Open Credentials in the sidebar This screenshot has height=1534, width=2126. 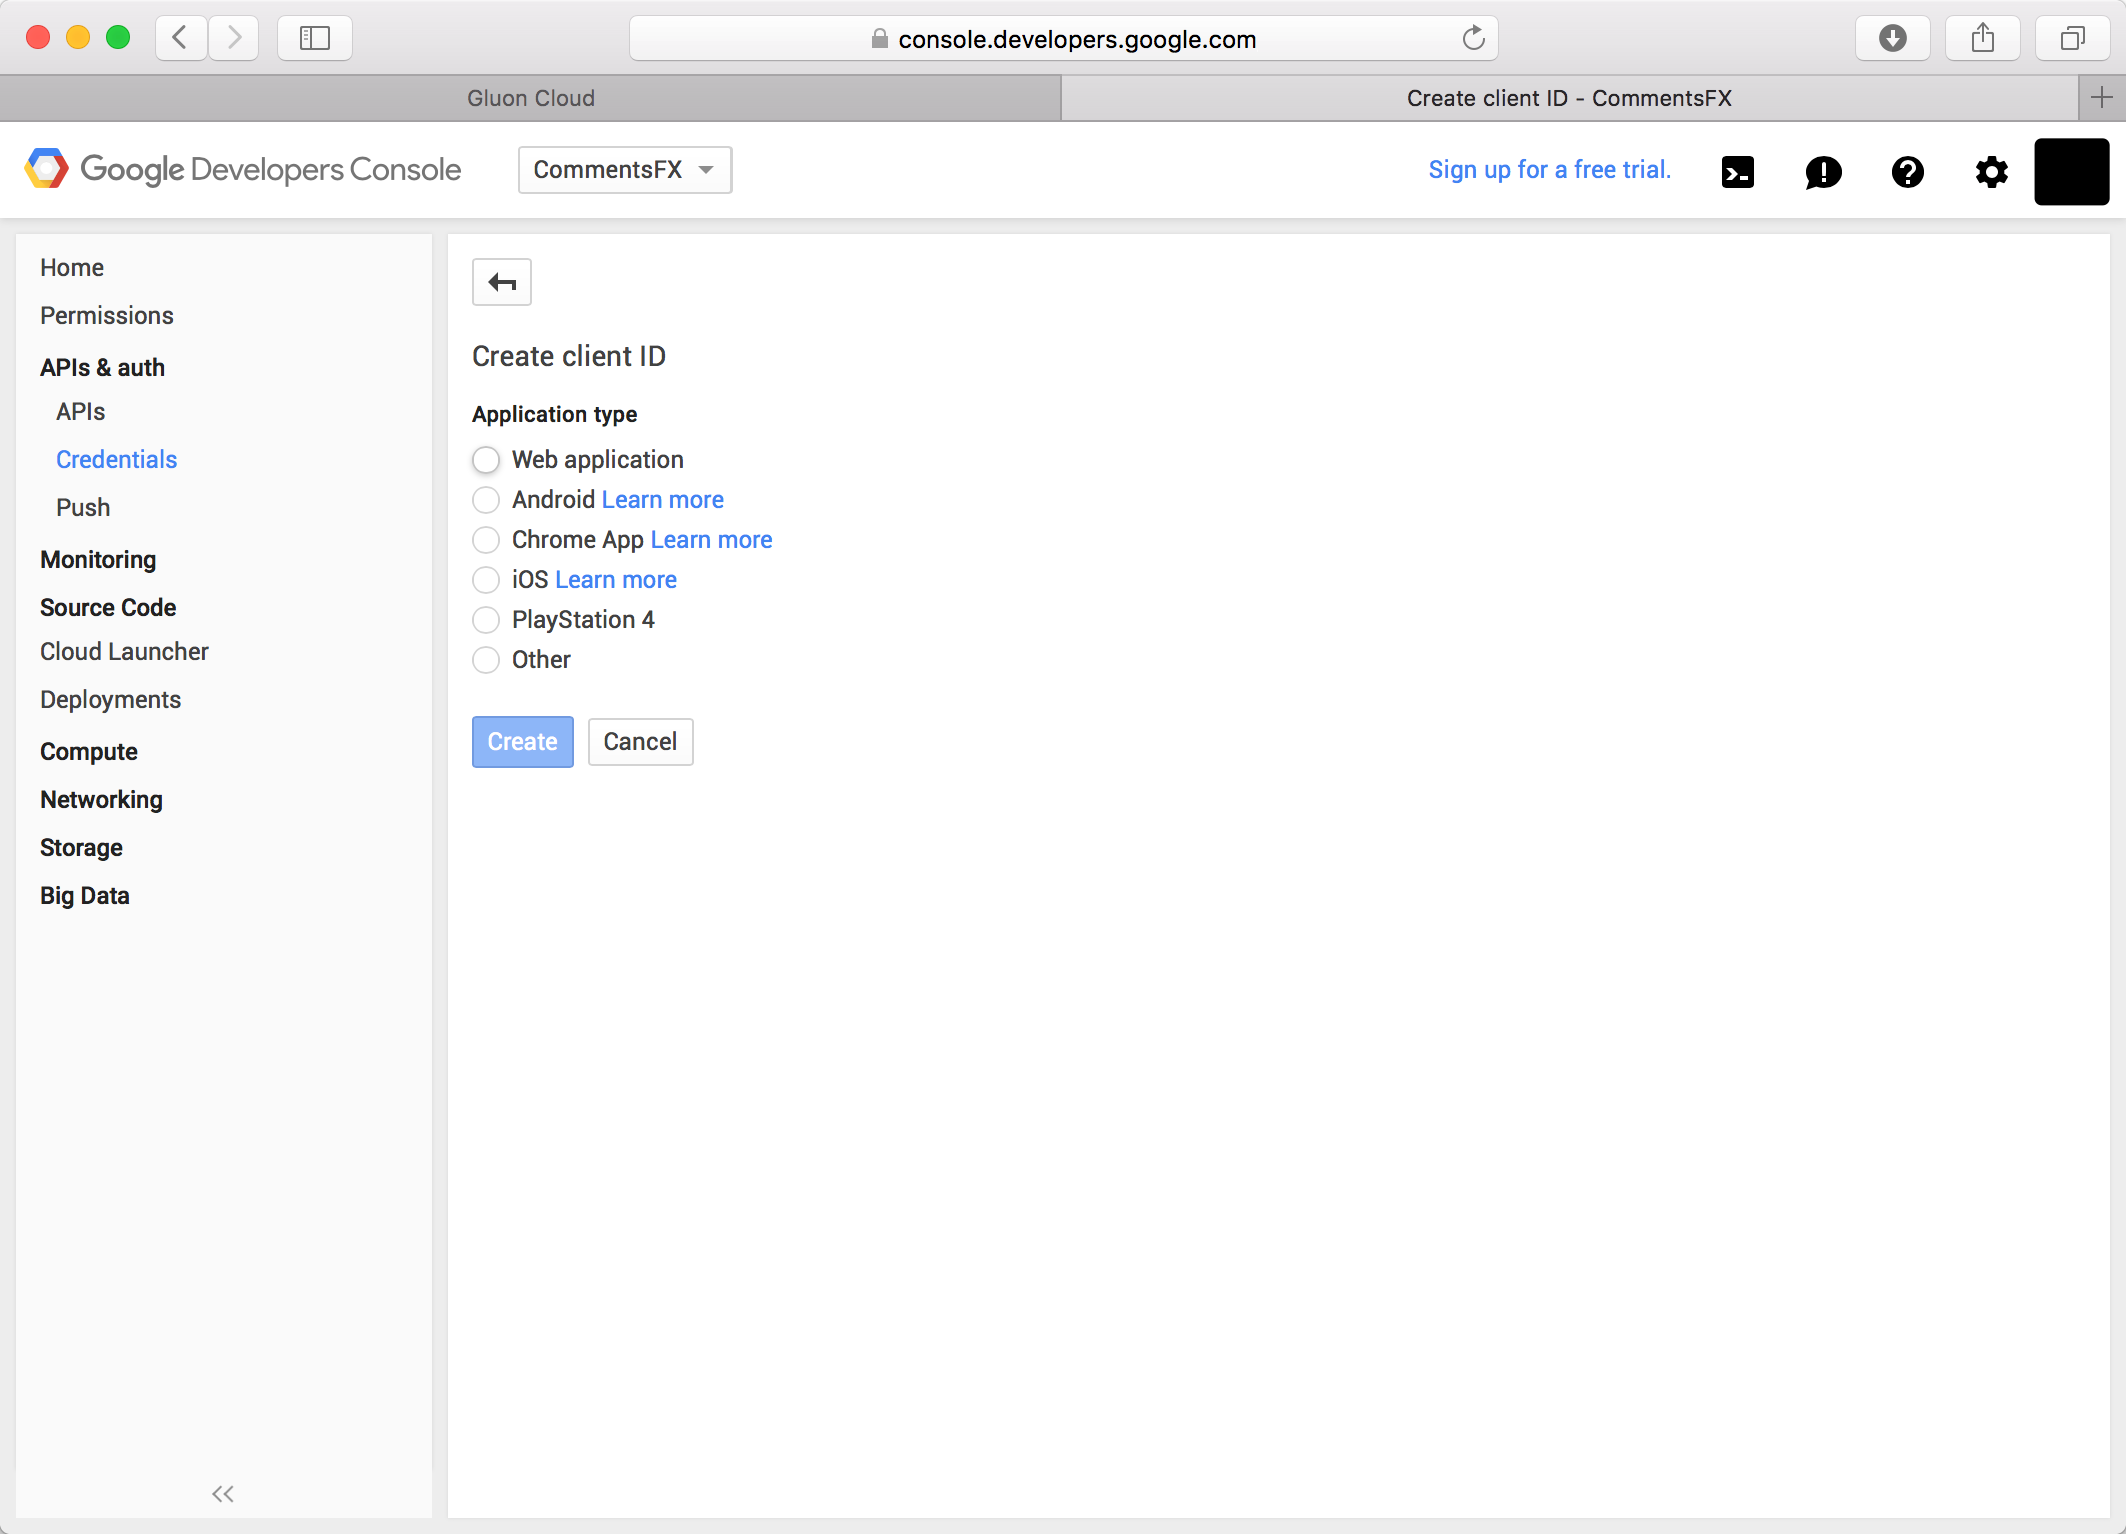[116, 459]
